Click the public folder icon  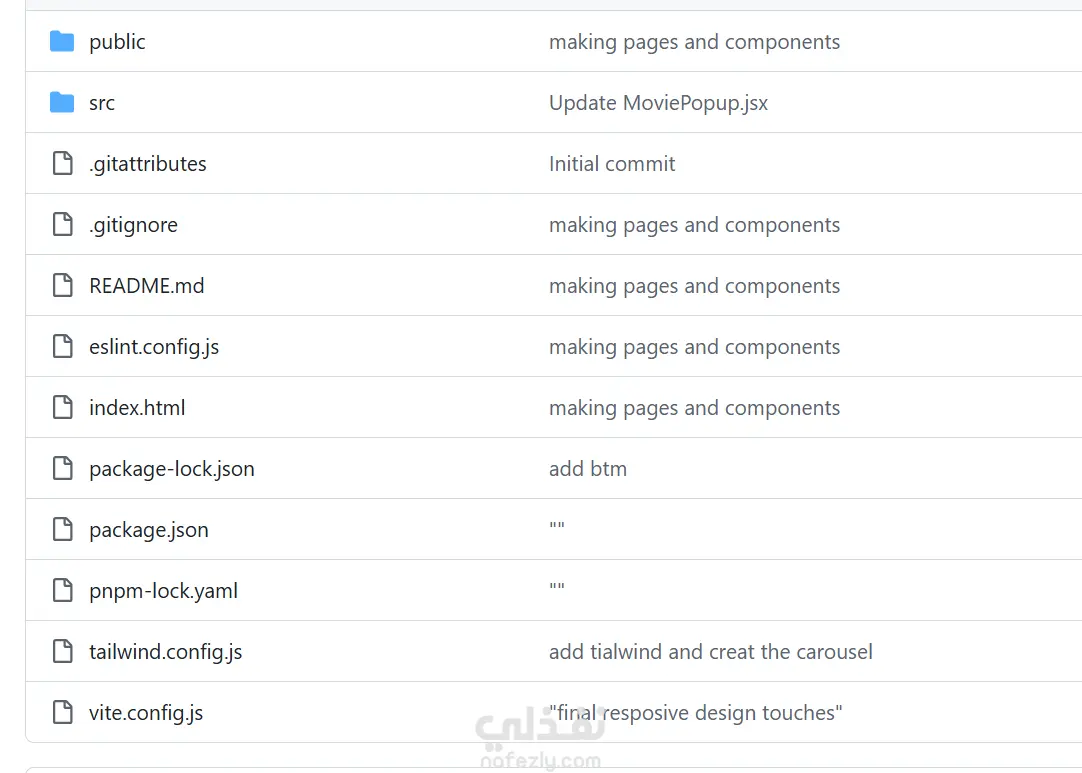[x=62, y=42]
